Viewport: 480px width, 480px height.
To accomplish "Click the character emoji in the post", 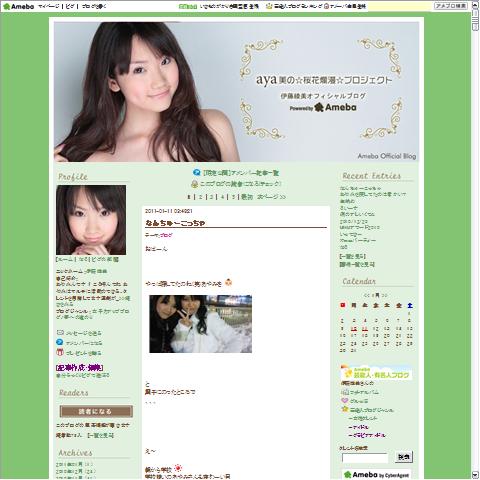I will tap(228, 283).
